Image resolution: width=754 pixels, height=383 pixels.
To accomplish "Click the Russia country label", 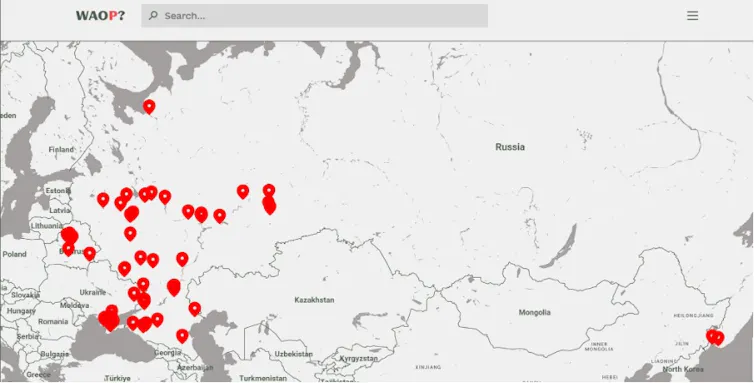I will pyautogui.click(x=510, y=147).
